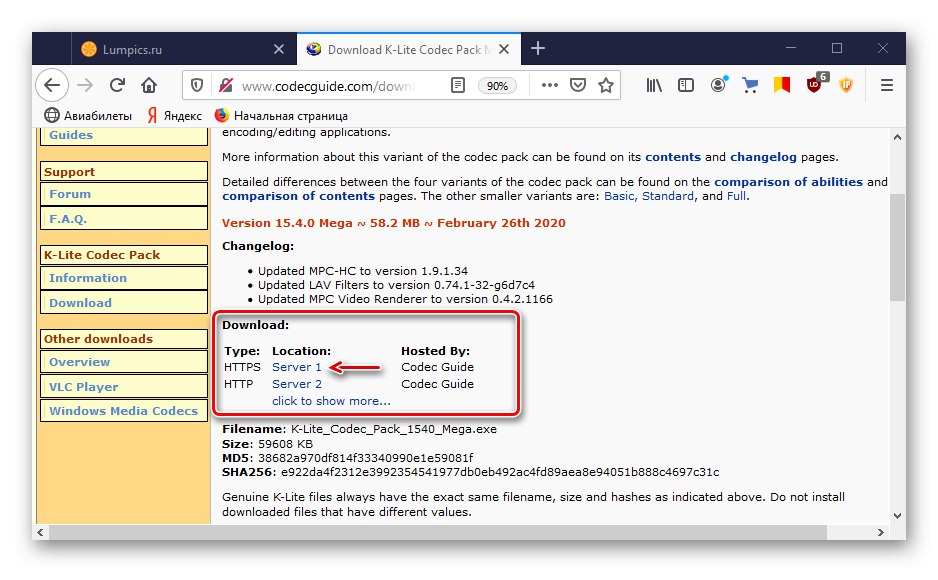This screenshot has height=580, width=938.
Task: Reload the page with the refresh icon
Action: click(117, 86)
